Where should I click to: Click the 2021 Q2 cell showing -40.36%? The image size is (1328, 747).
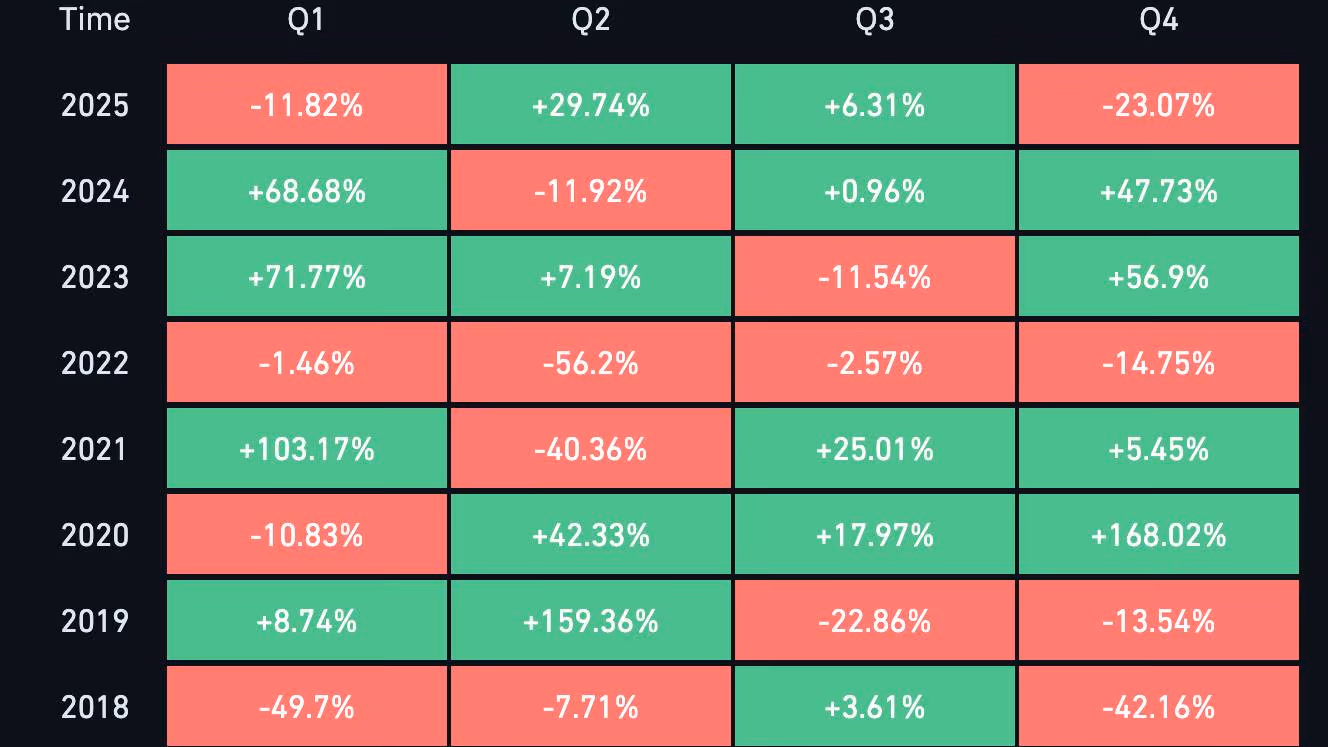pyautogui.click(x=590, y=449)
